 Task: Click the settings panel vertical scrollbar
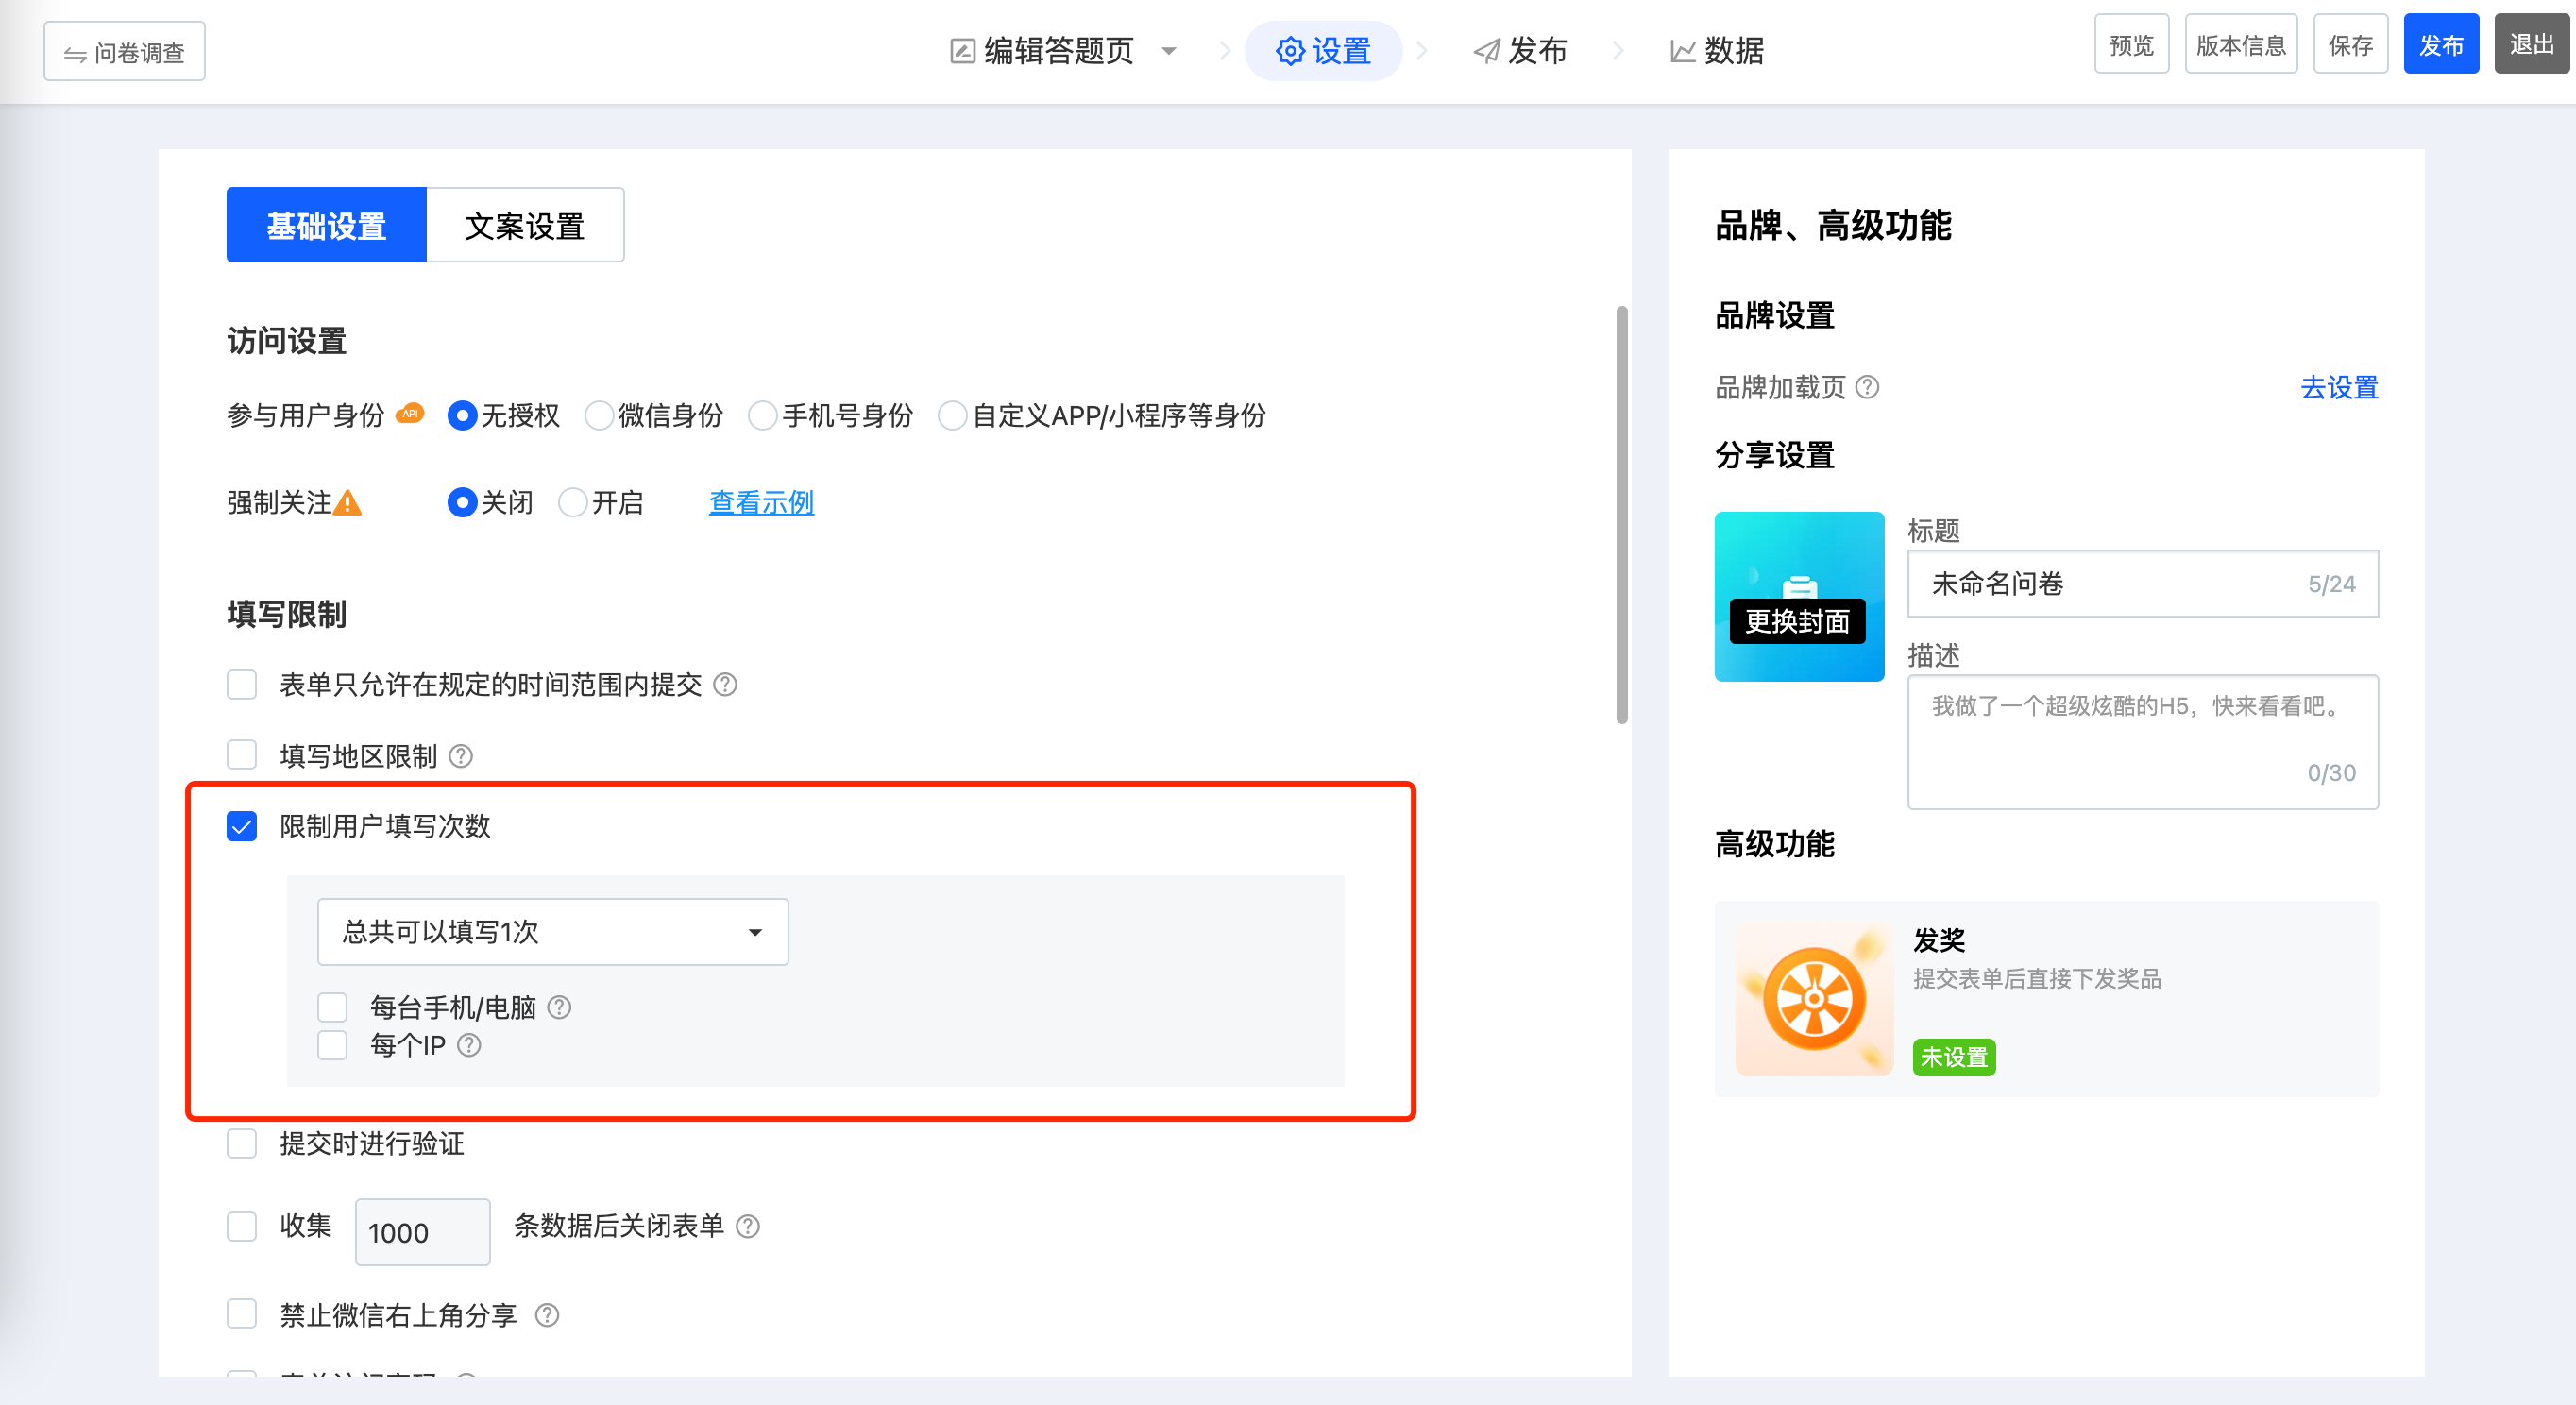(1621, 515)
